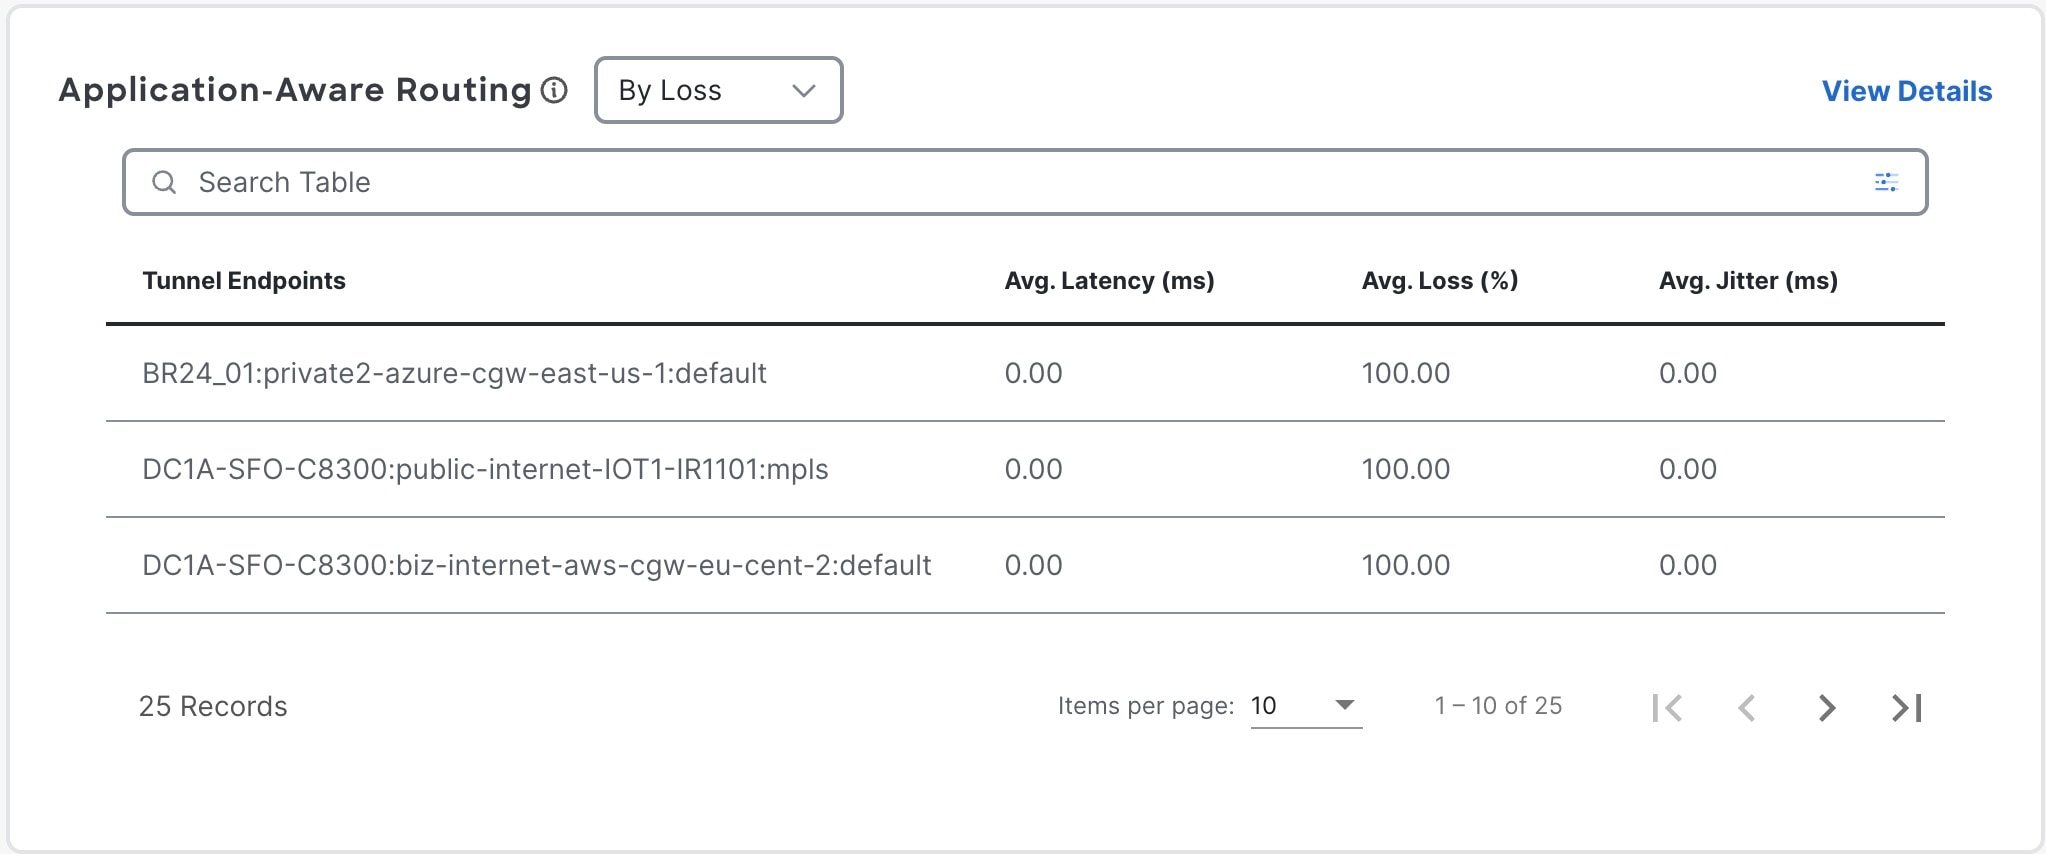Image resolution: width=2046 pixels, height=854 pixels.
Task: Sort by Avg. Jitter (ms) column
Action: [1748, 281]
